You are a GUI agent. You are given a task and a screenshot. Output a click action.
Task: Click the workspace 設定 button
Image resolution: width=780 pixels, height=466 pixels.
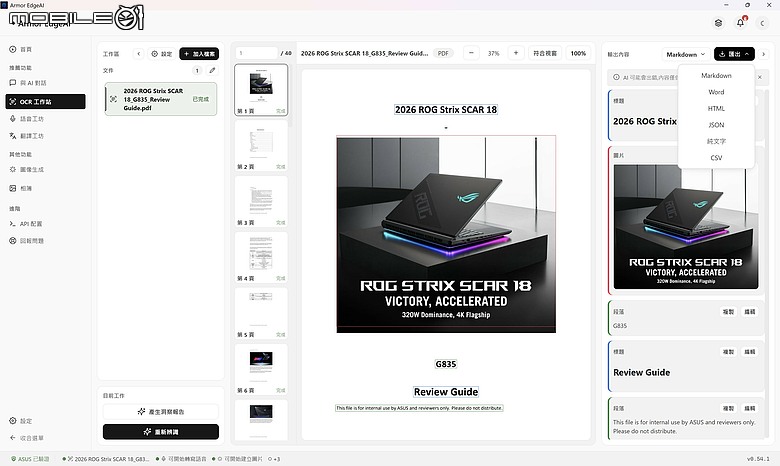pyautogui.click(x=162, y=54)
